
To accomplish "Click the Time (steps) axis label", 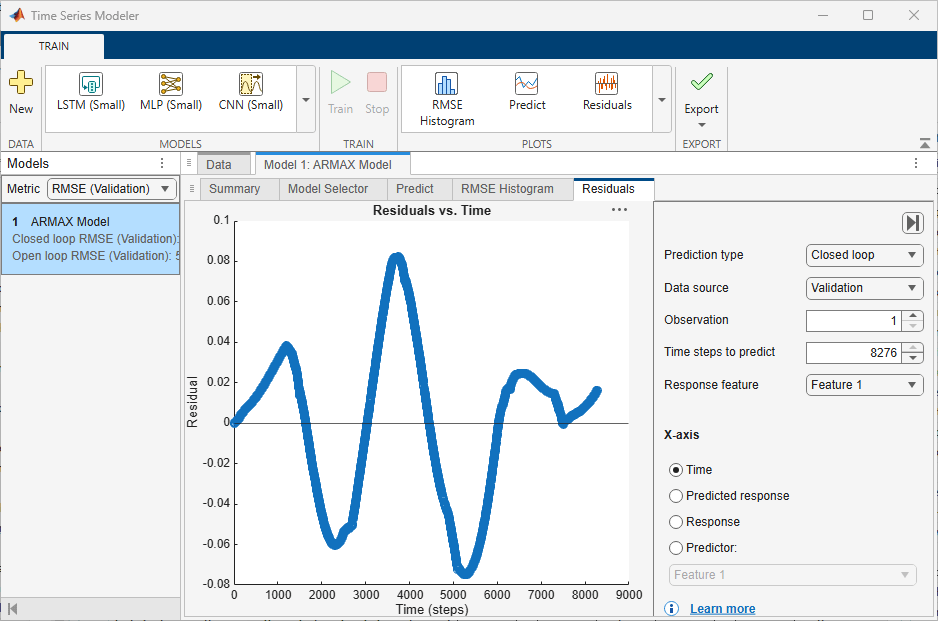I will (432, 609).
